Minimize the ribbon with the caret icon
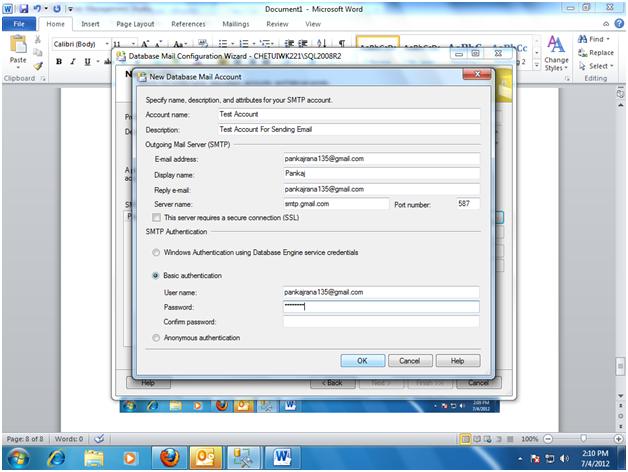This screenshot has height=472, width=628. pos(606,24)
